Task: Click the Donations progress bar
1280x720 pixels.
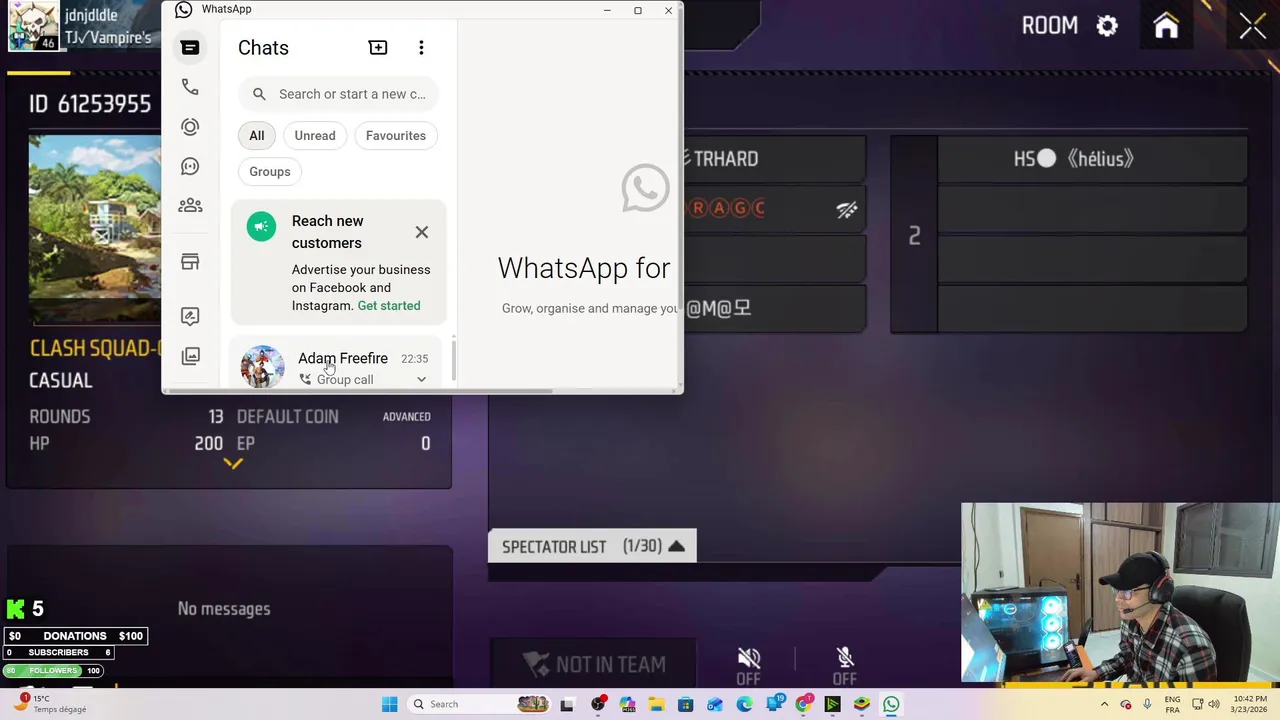Action: pos(75,636)
